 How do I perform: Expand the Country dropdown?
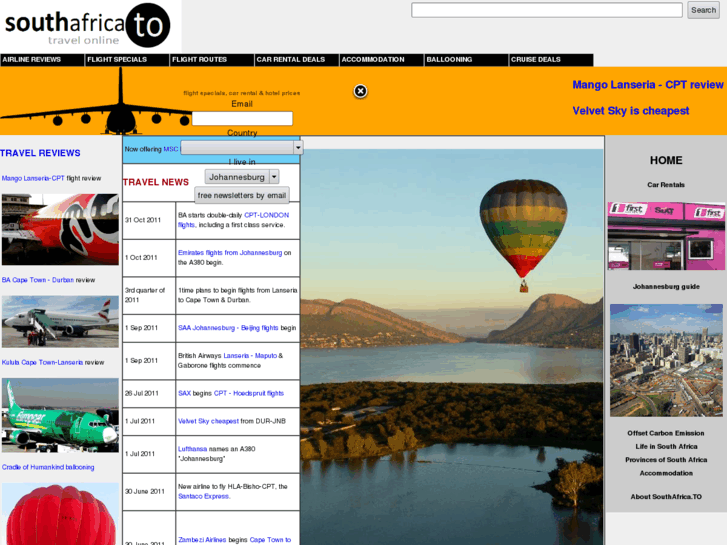tap(242, 147)
